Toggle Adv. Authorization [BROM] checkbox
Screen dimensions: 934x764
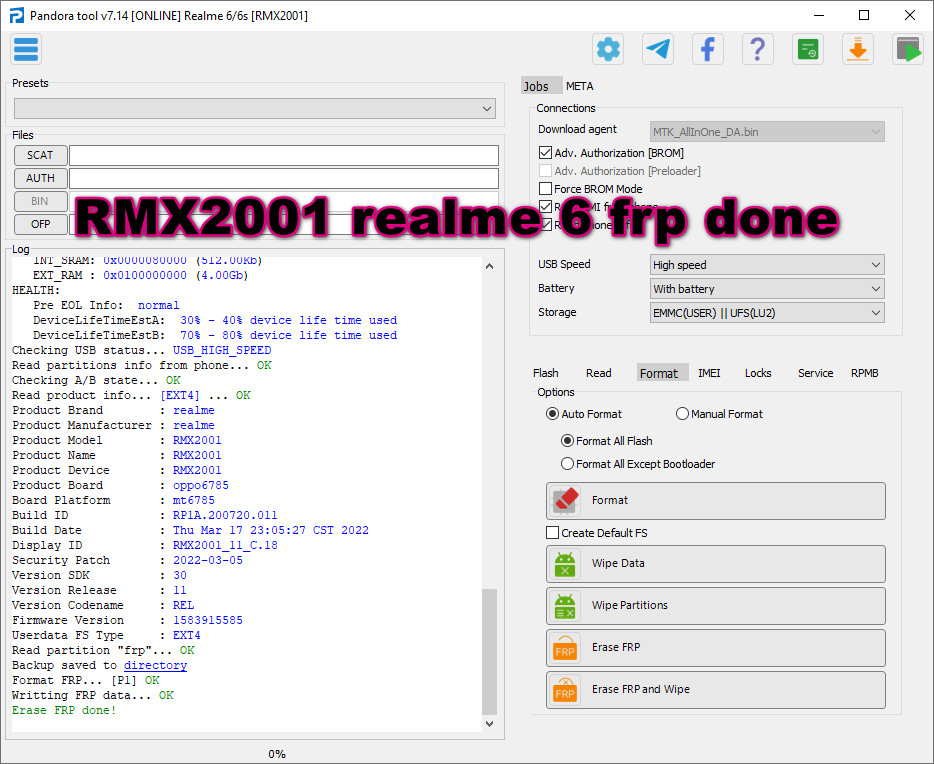pos(545,153)
